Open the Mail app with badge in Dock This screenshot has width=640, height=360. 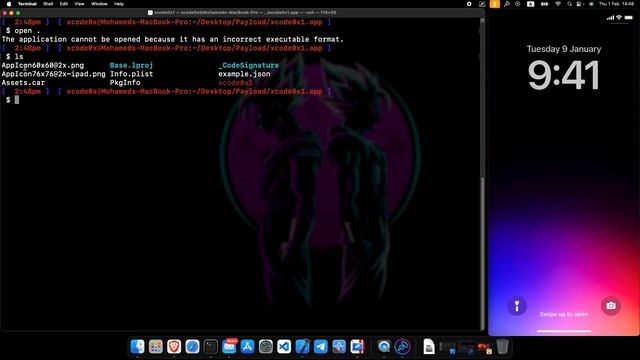[229, 347]
